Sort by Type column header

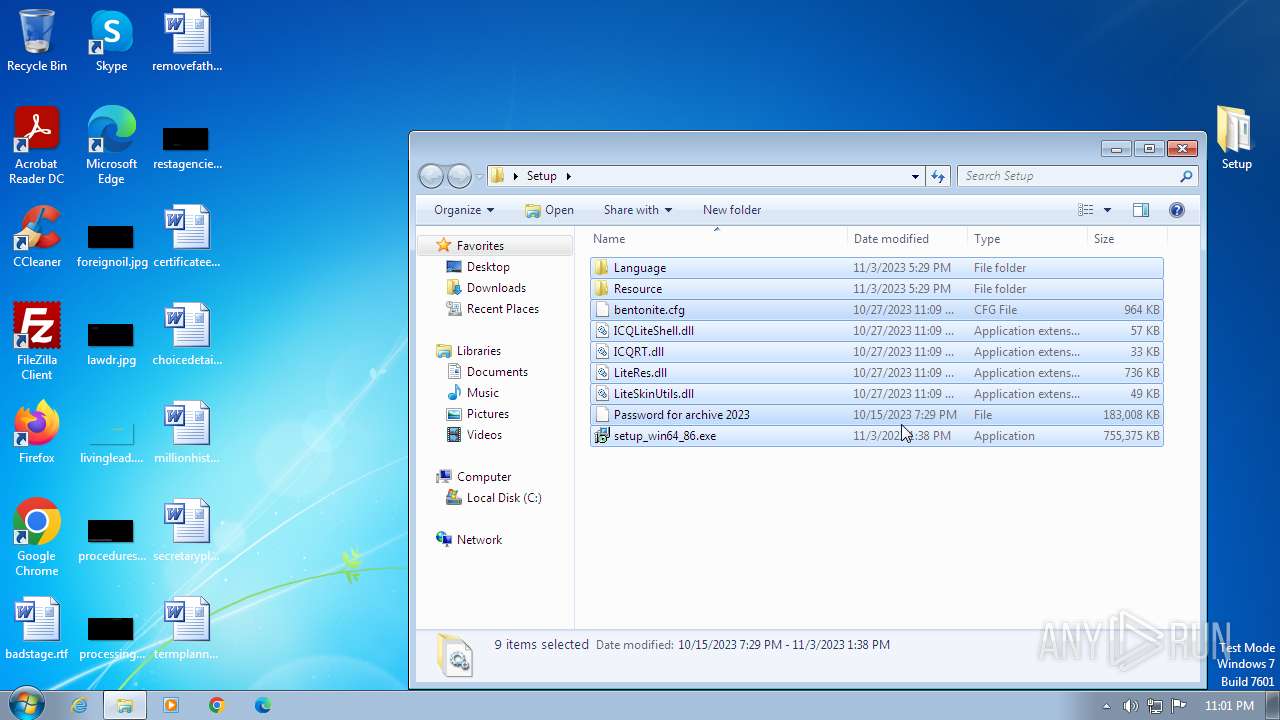pos(1027,239)
